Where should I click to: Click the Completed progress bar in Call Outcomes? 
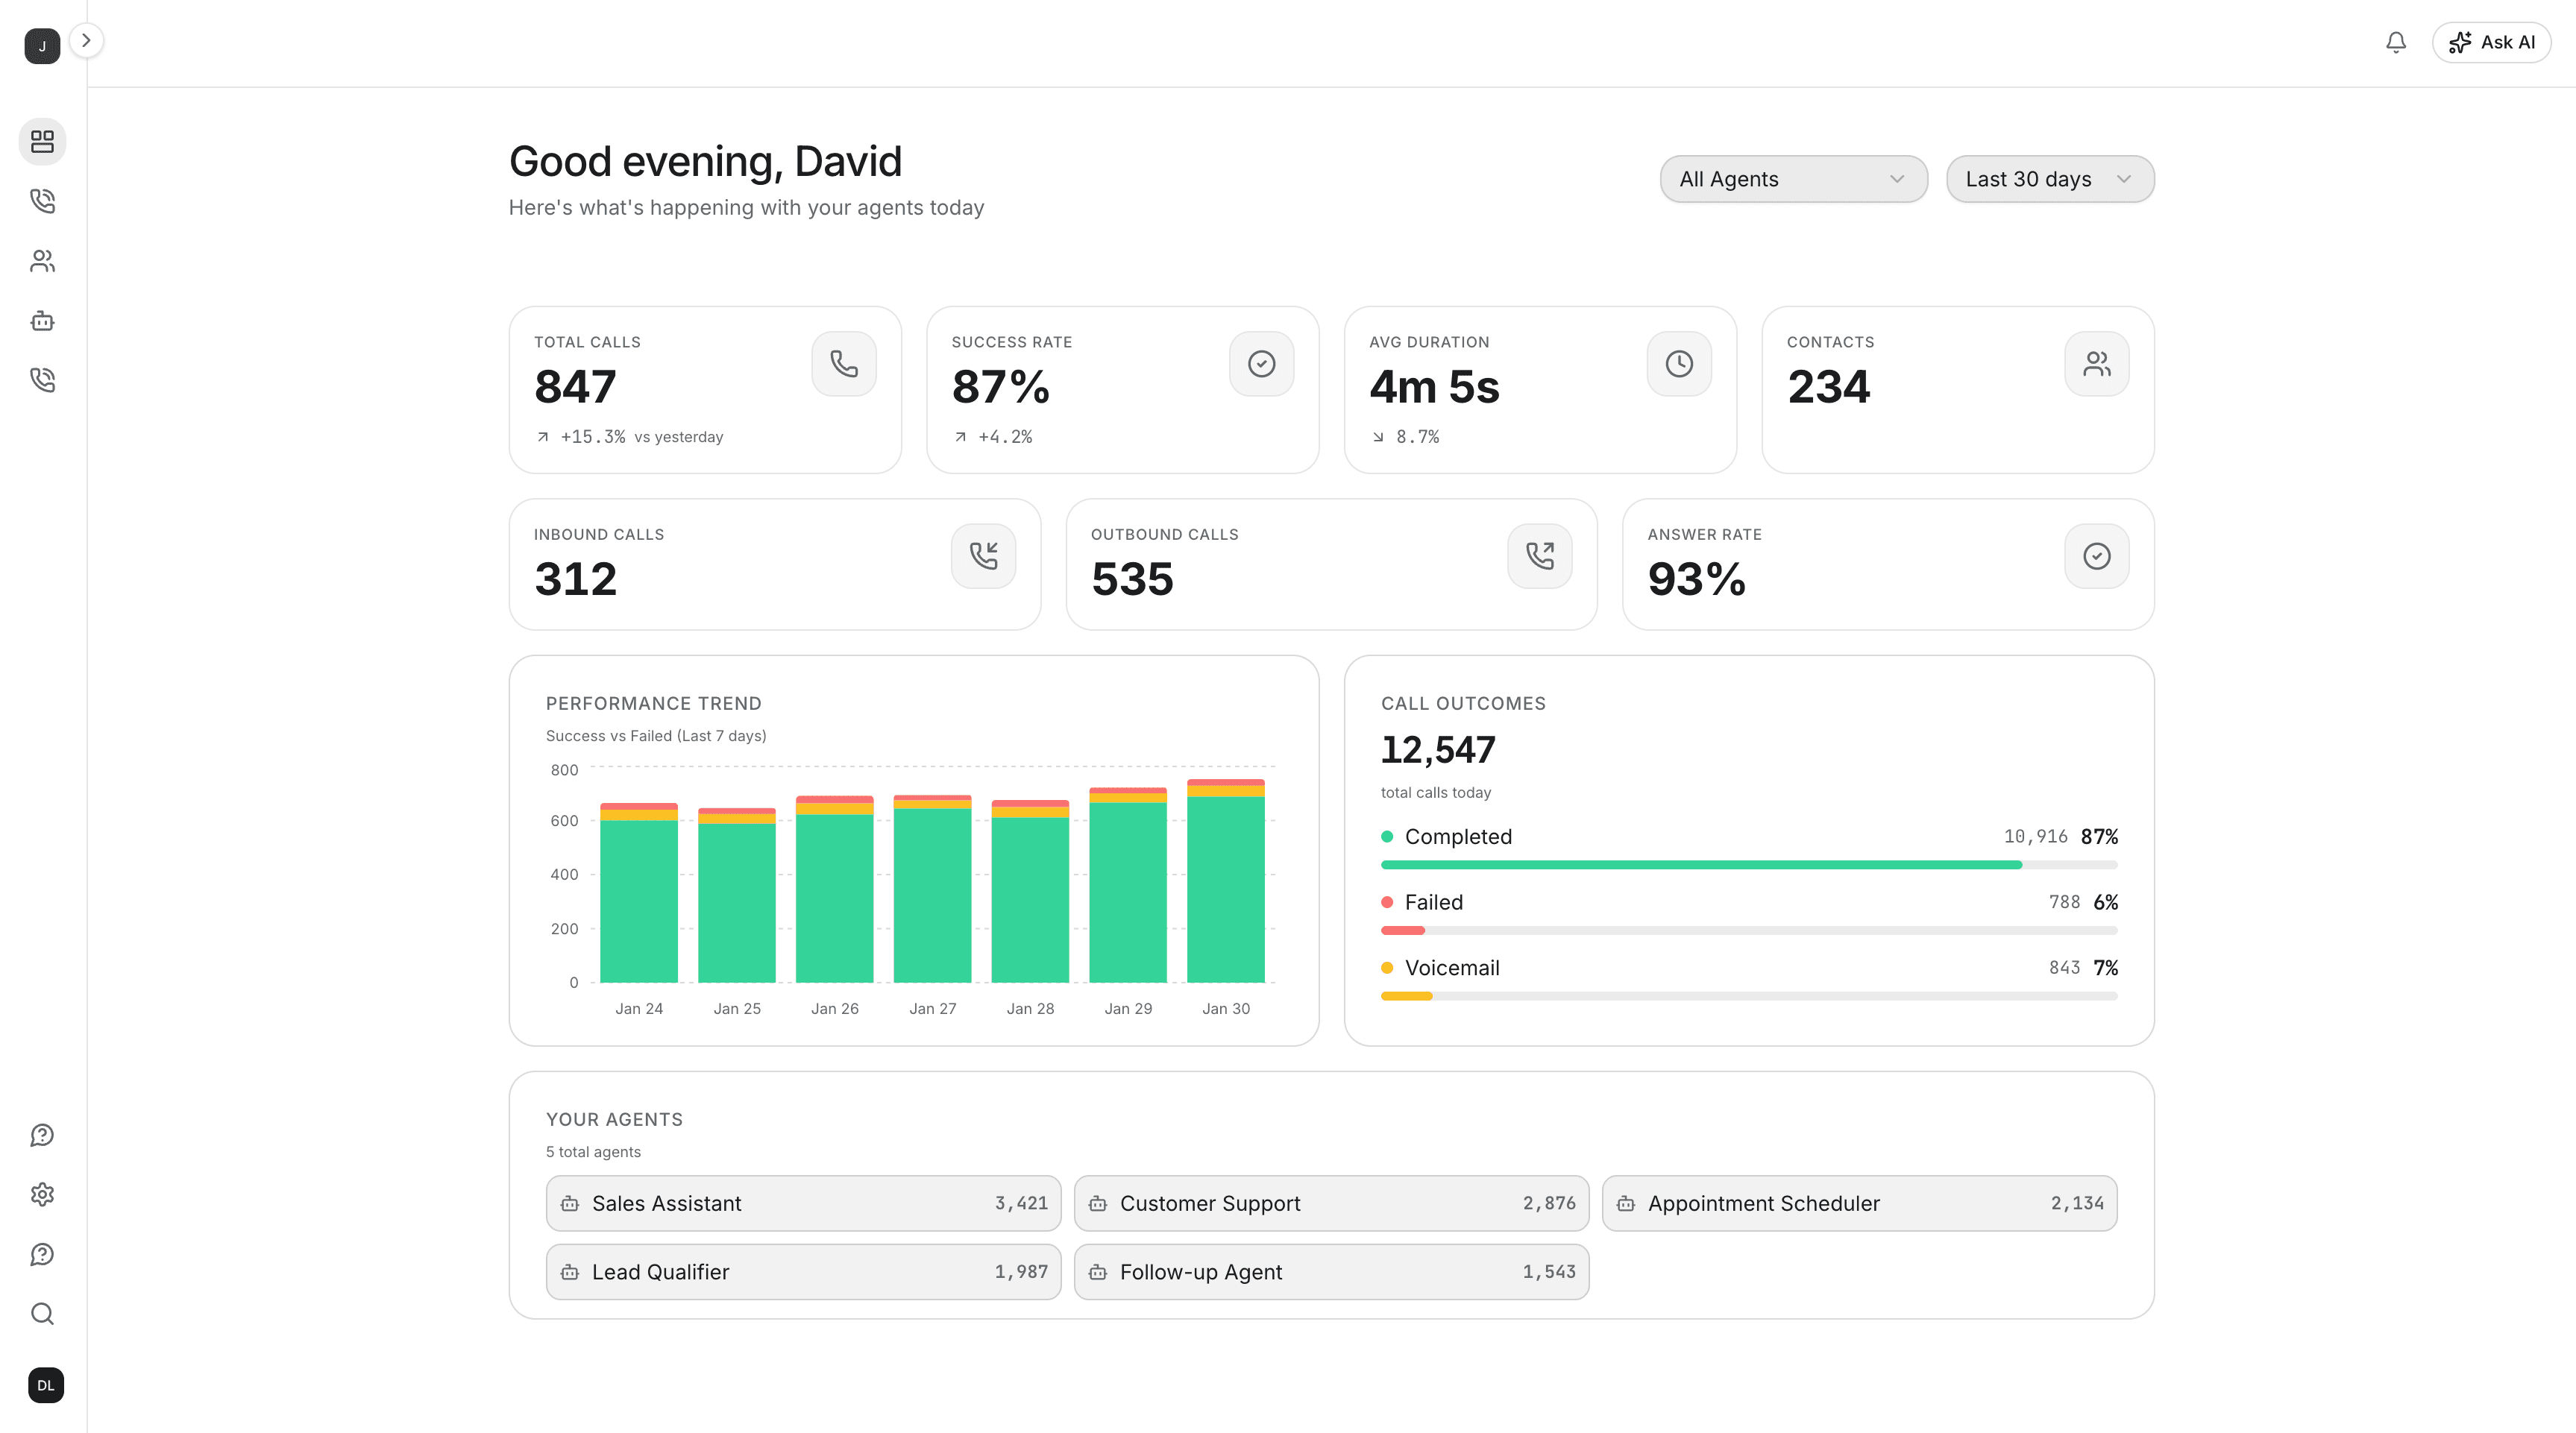pyautogui.click(x=1748, y=864)
